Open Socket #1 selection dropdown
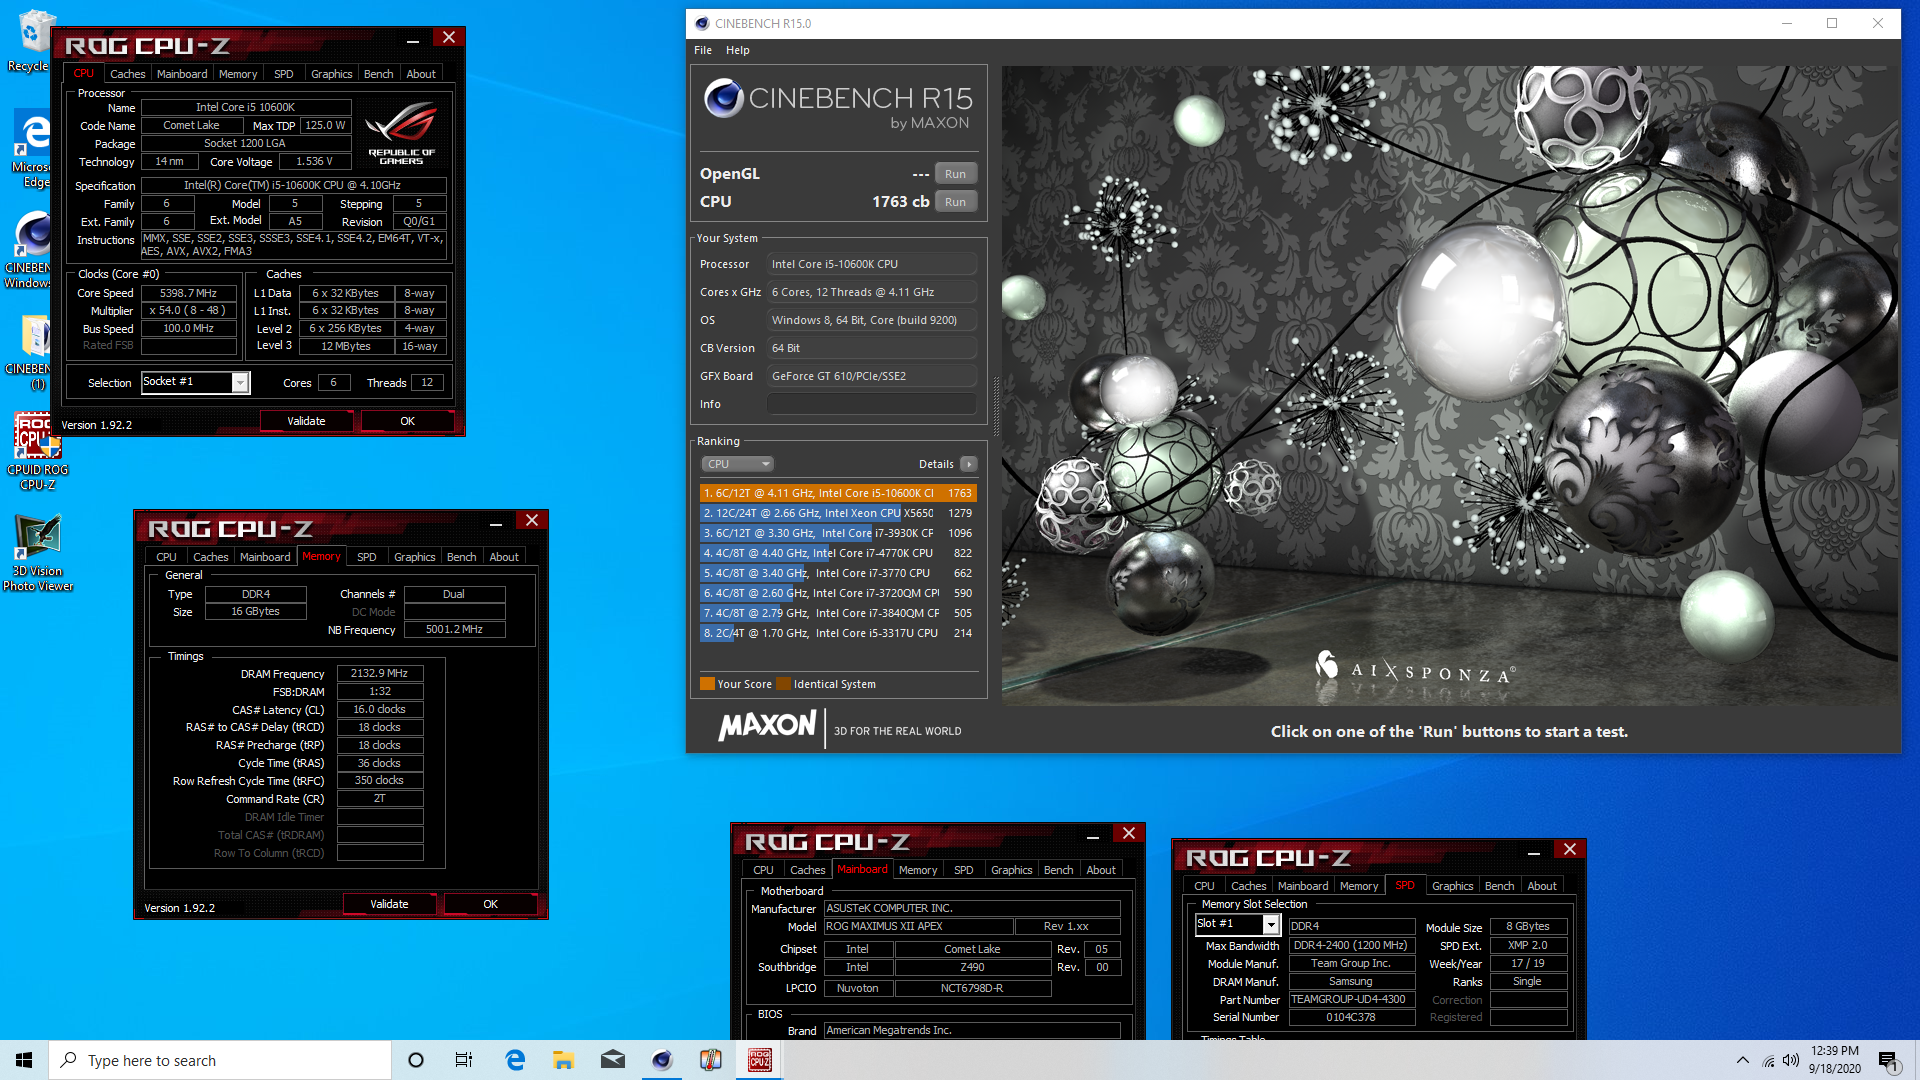The width and height of the screenshot is (1920, 1080). (x=196, y=382)
